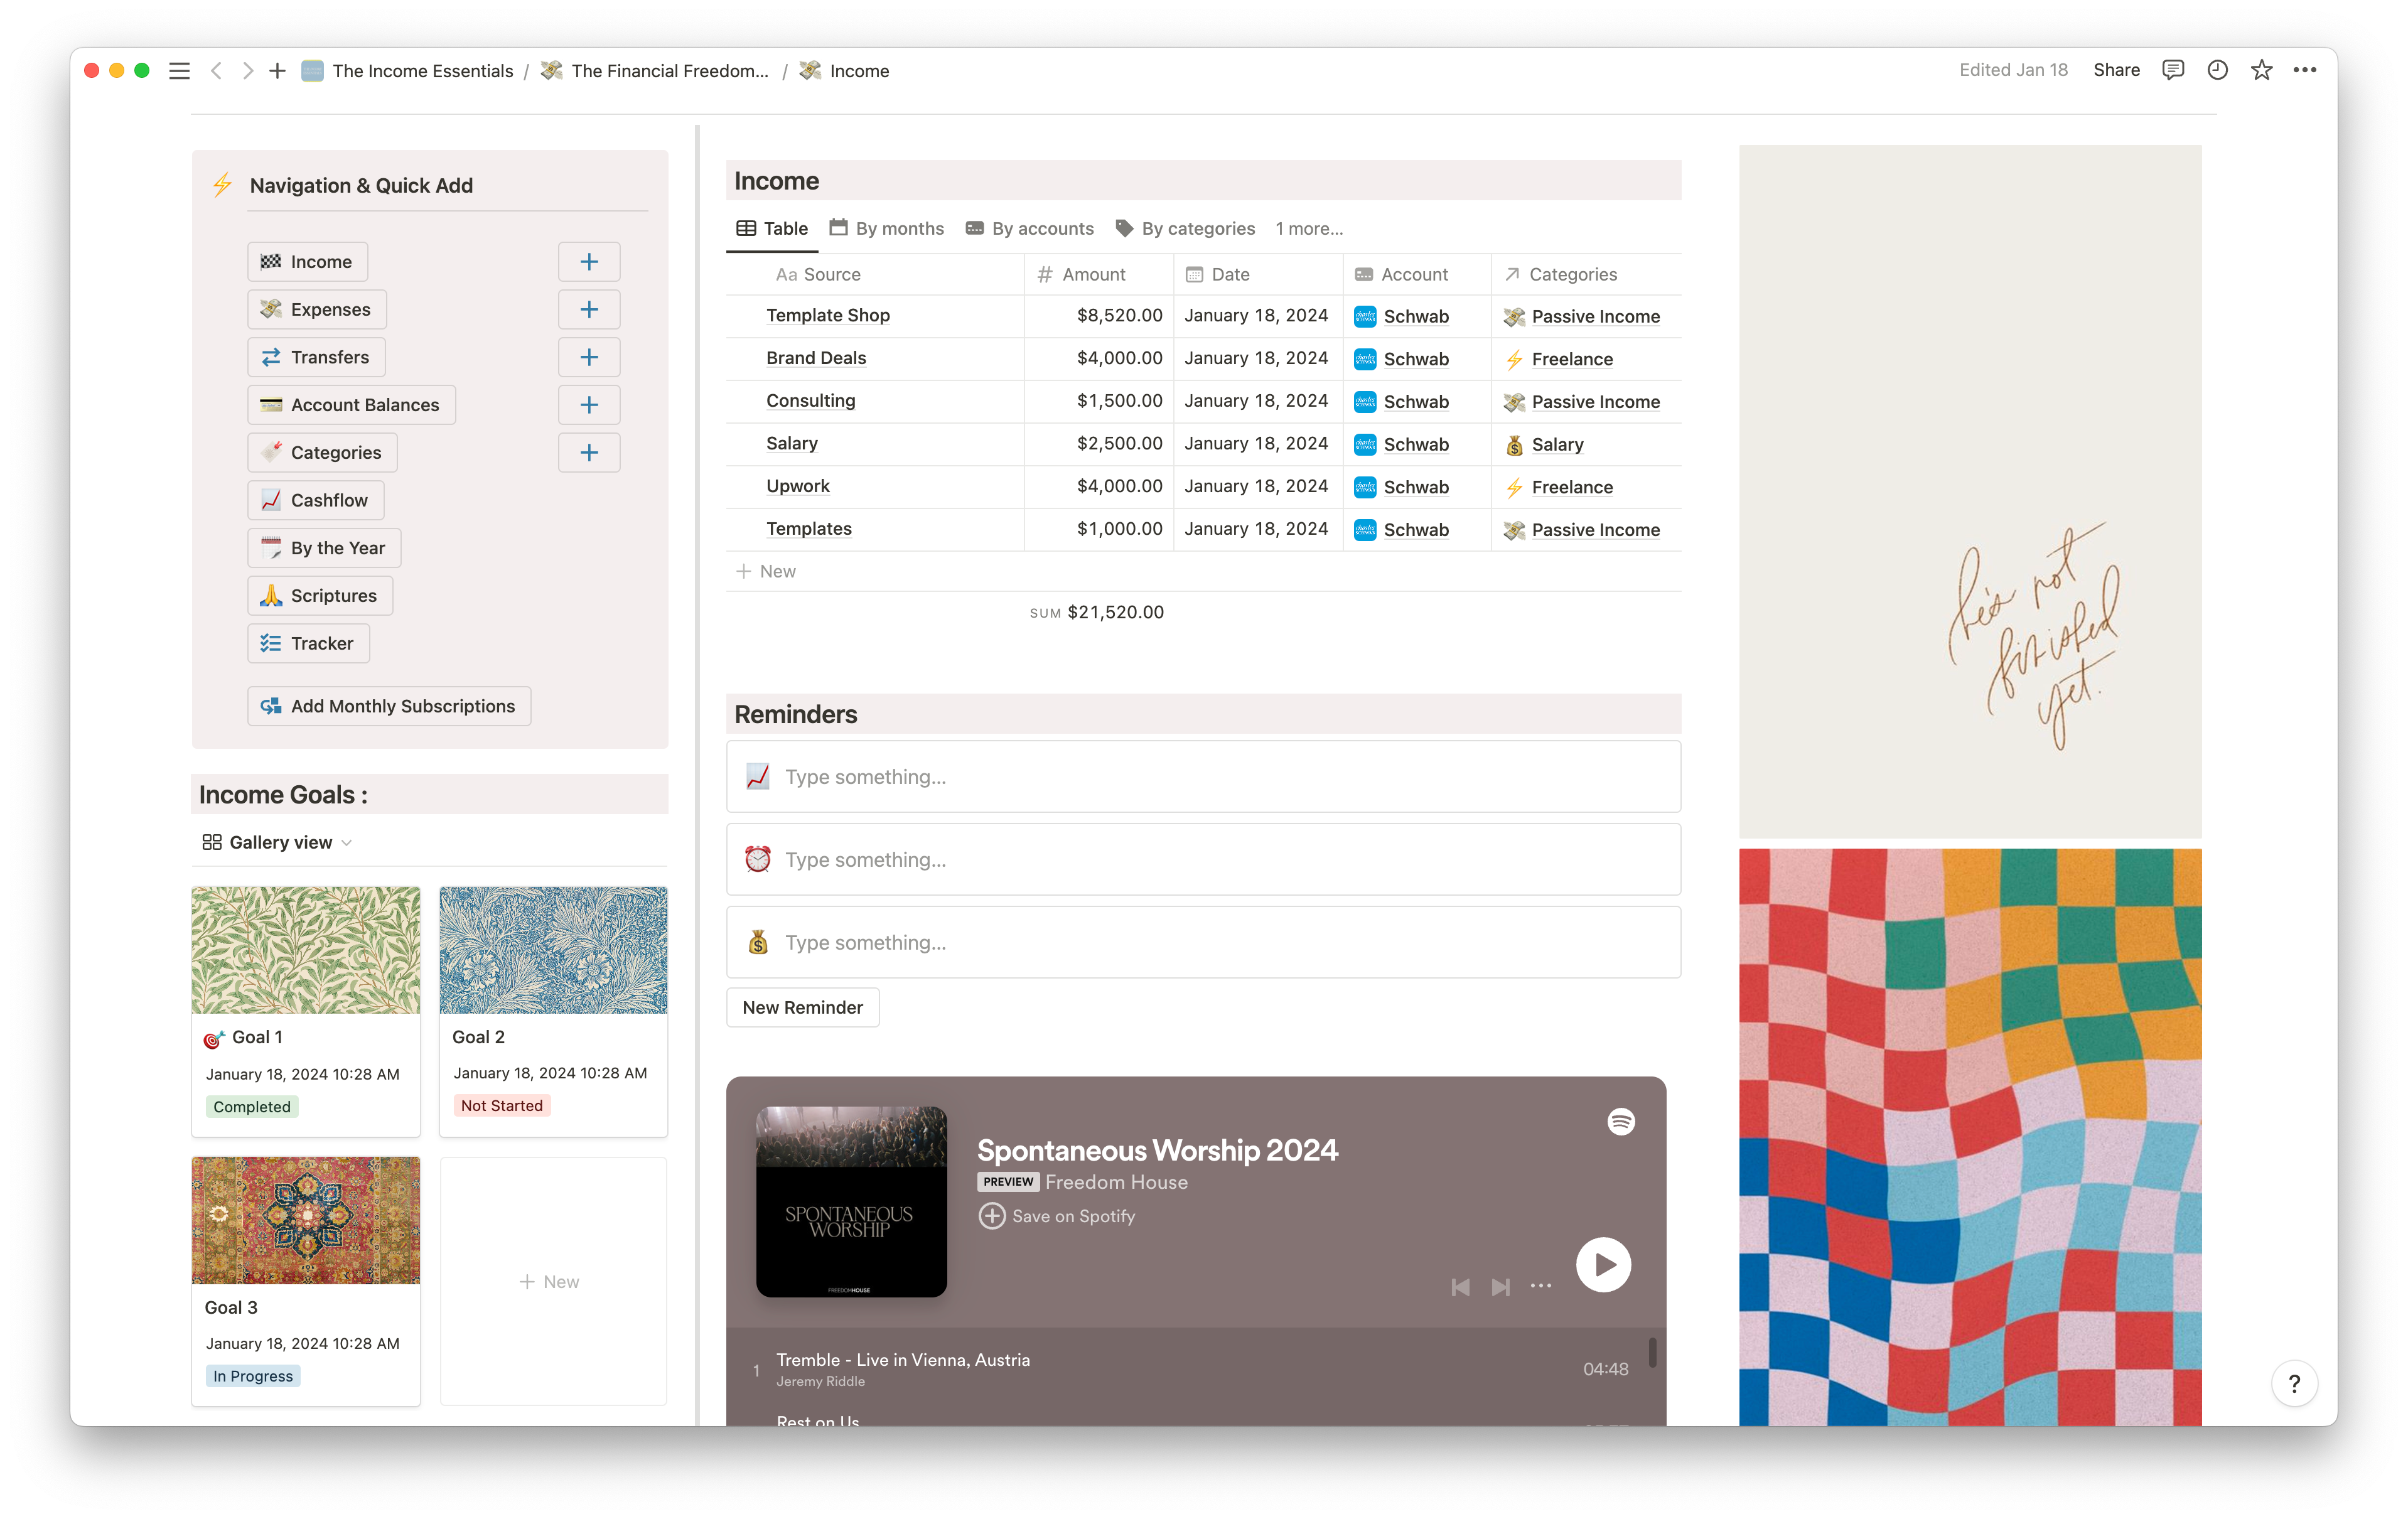The width and height of the screenshot is (2408, 1519).
Task: Open the Goal 3 card thumbnail
Action: pos(306,1221)
